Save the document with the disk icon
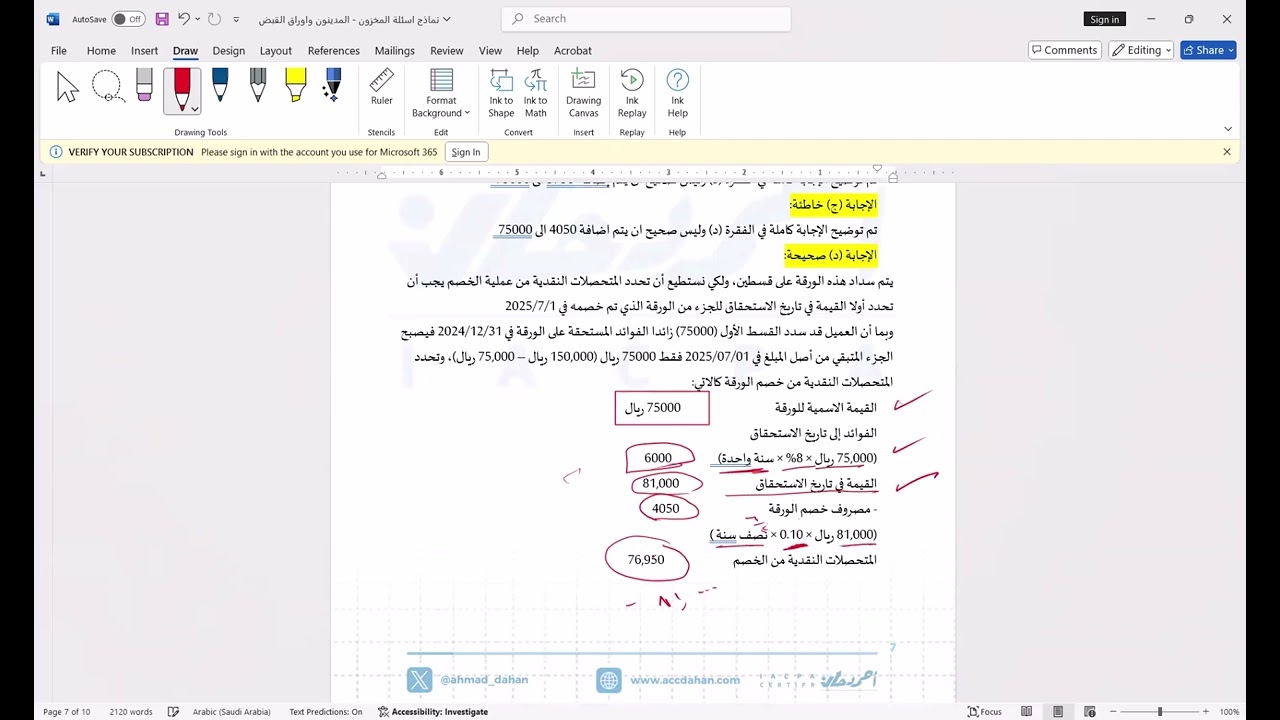The width and height of the screenshot is (1280, 720). pyautogui.click(x=162, y=19)
